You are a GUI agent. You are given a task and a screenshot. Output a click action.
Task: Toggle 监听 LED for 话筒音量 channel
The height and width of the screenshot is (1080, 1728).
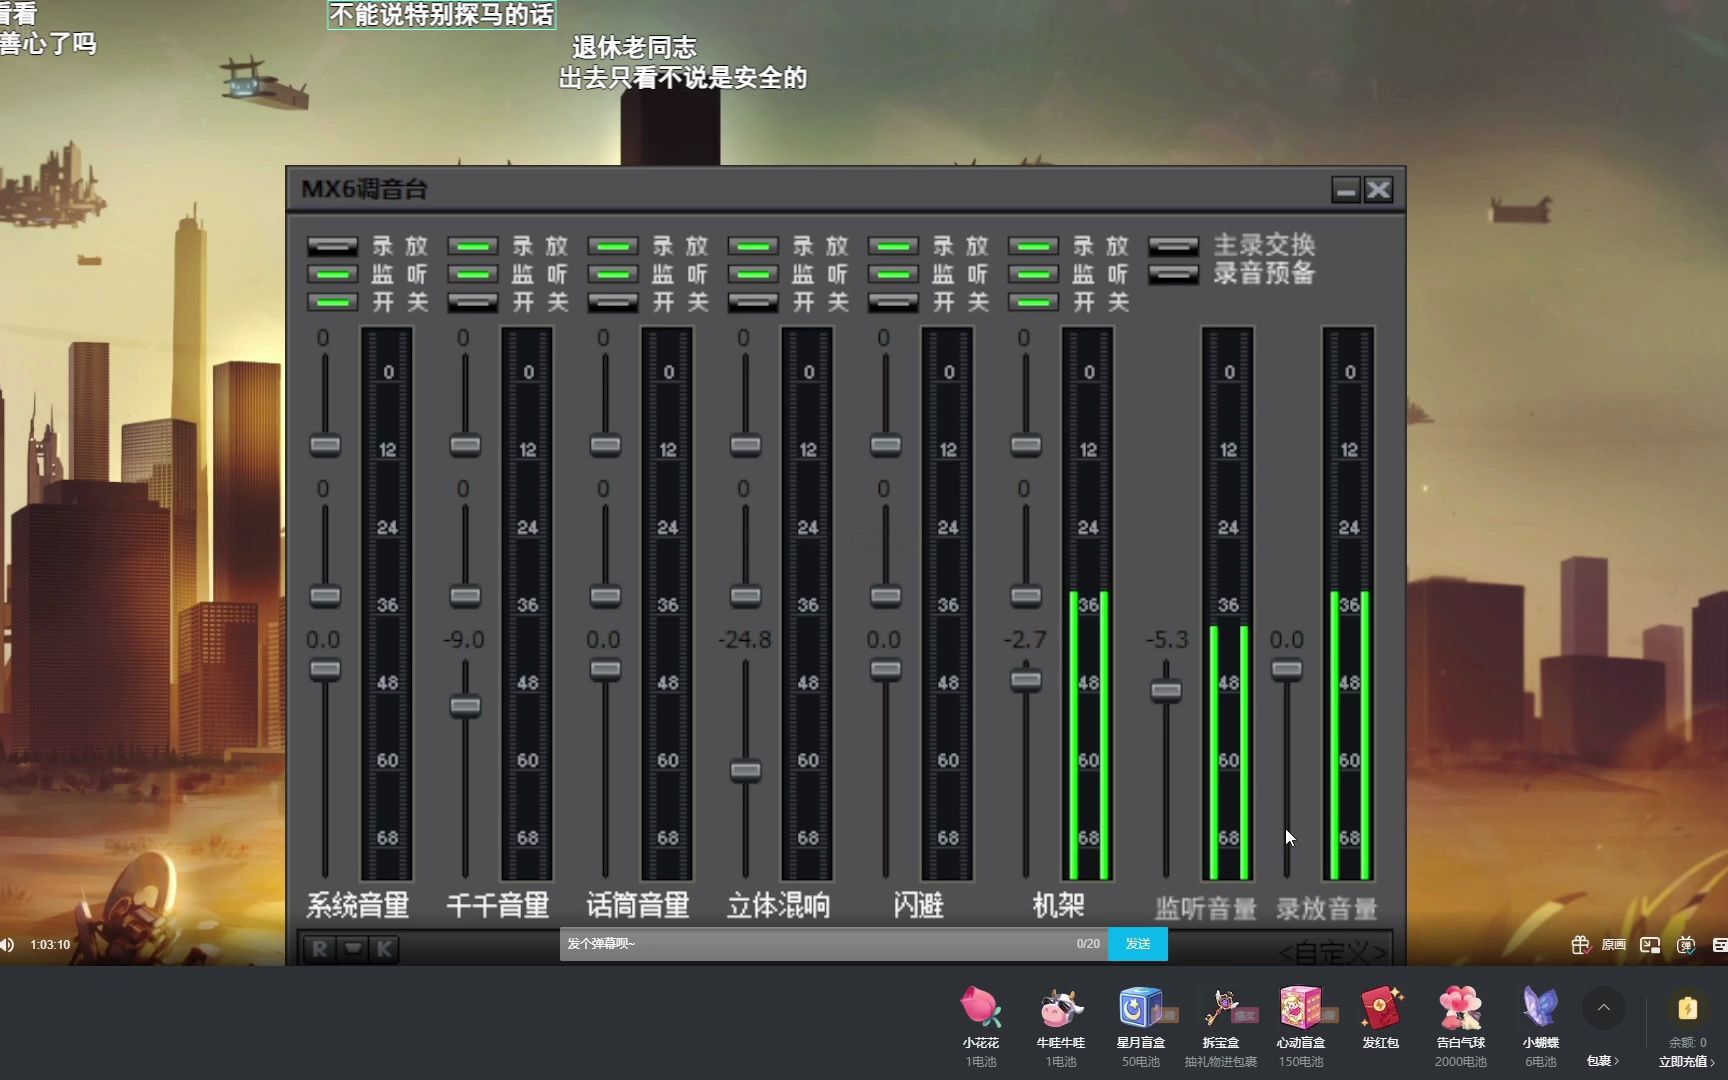612,273
